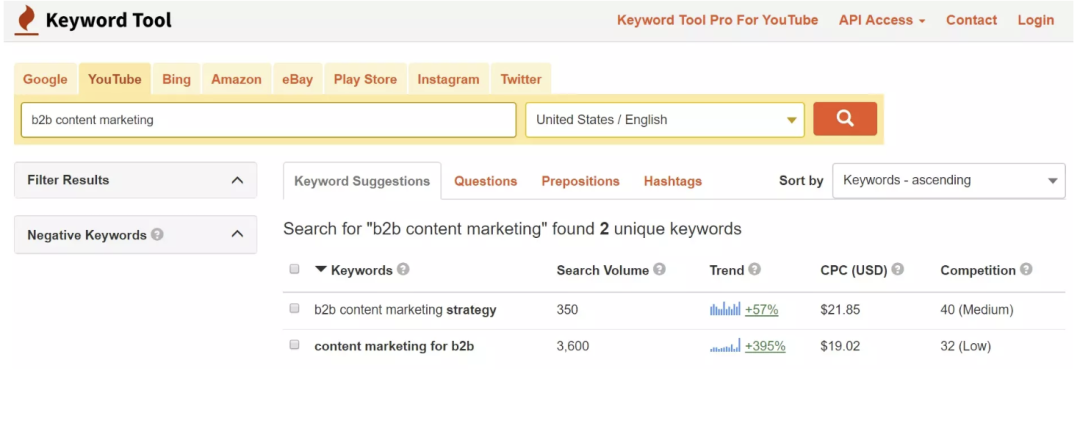Viewport: 1080px width, 429px height.
Task: Click keyword b2b content marketing strategy
Action: [x=405, y=310]
